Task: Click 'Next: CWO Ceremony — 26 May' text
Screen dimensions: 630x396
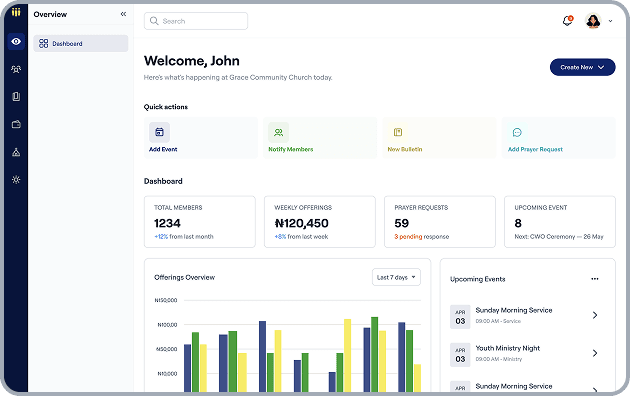Action: click(559, 237)
